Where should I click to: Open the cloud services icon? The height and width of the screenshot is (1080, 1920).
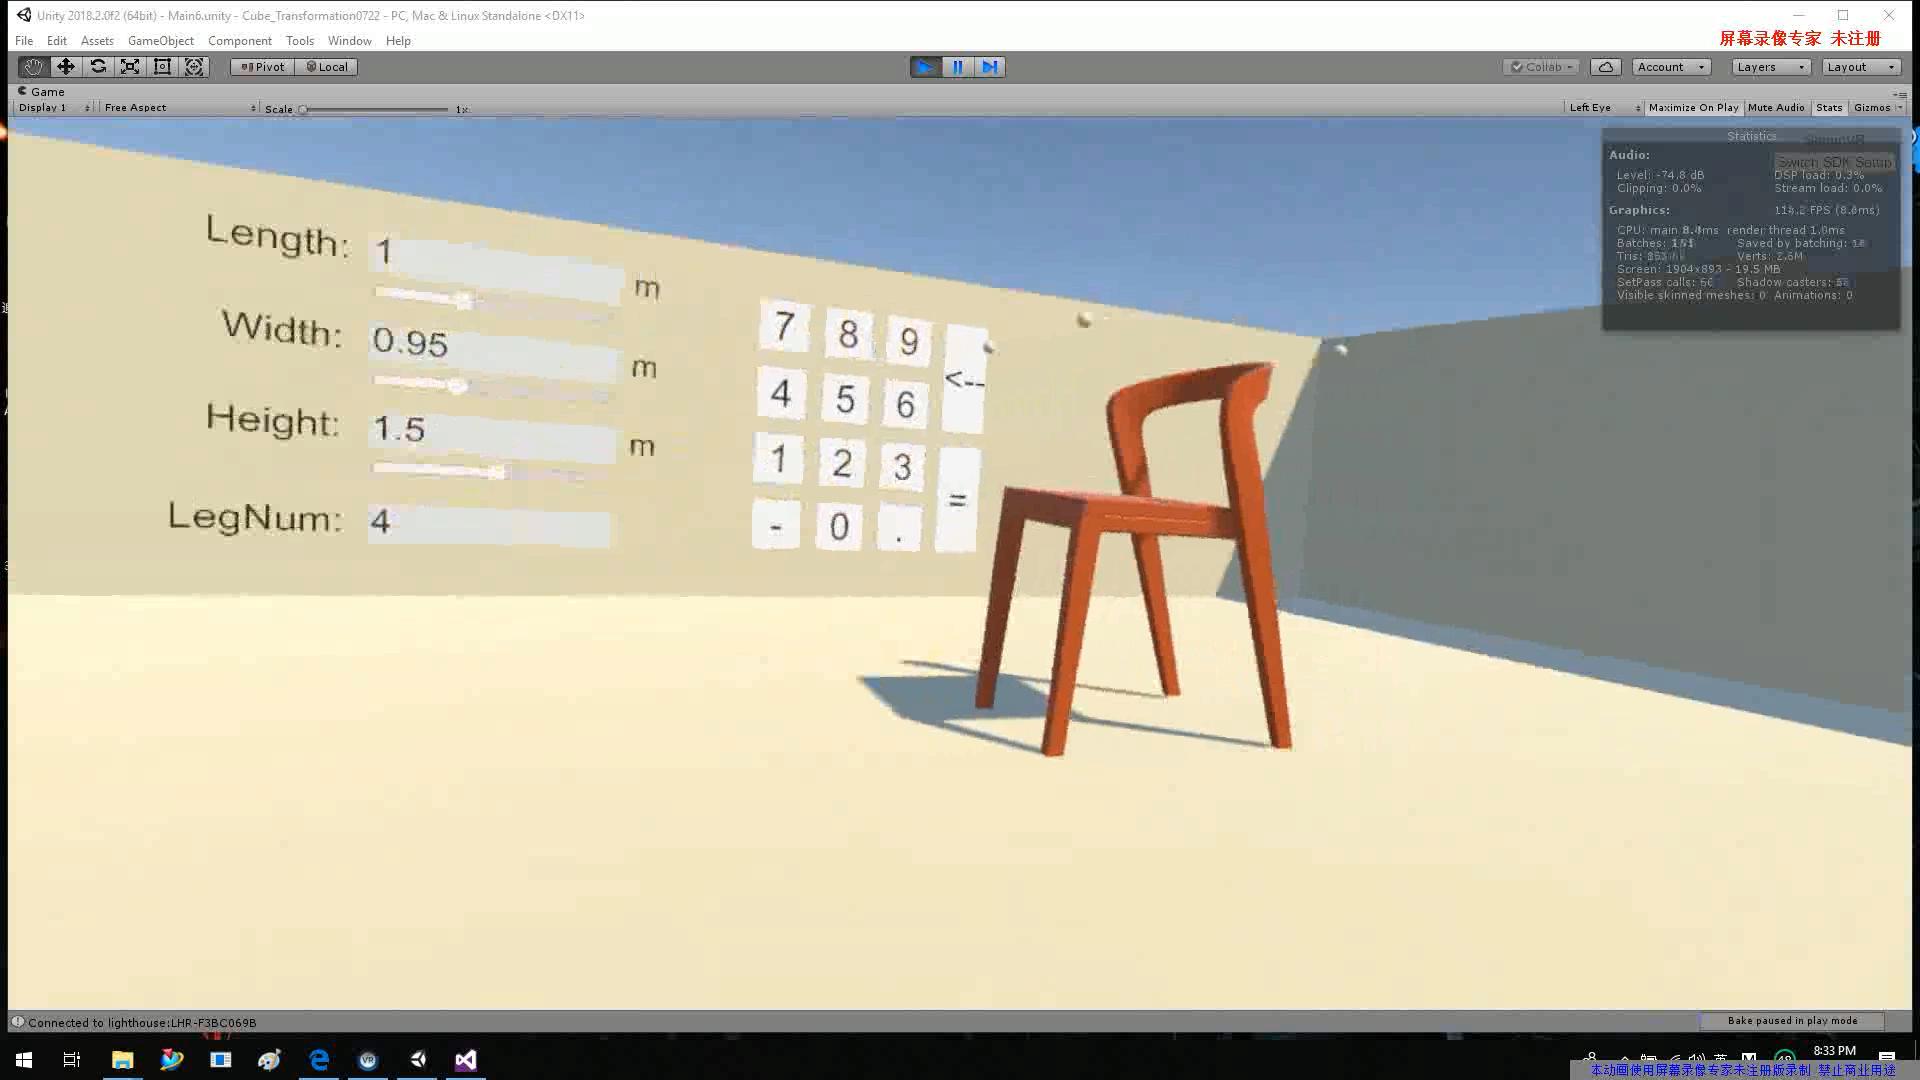1605,67
